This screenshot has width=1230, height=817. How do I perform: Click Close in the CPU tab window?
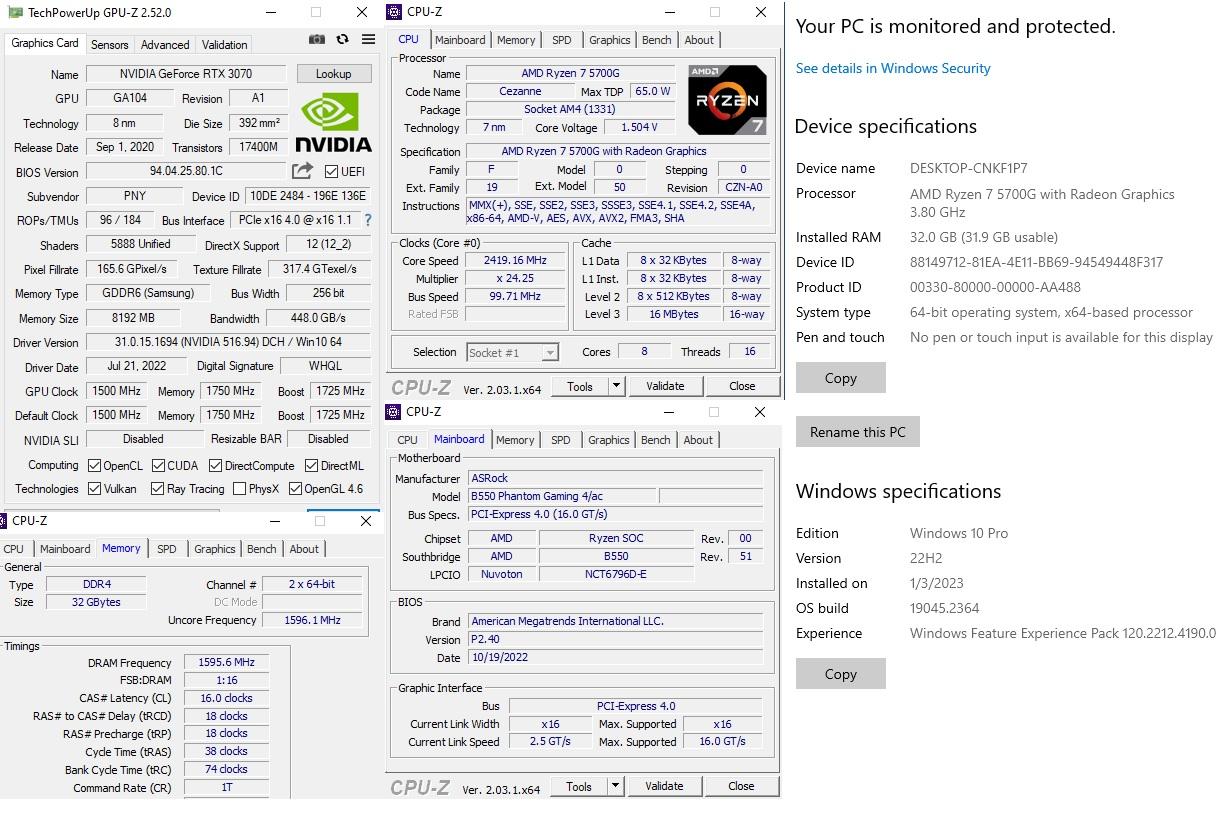742,386
